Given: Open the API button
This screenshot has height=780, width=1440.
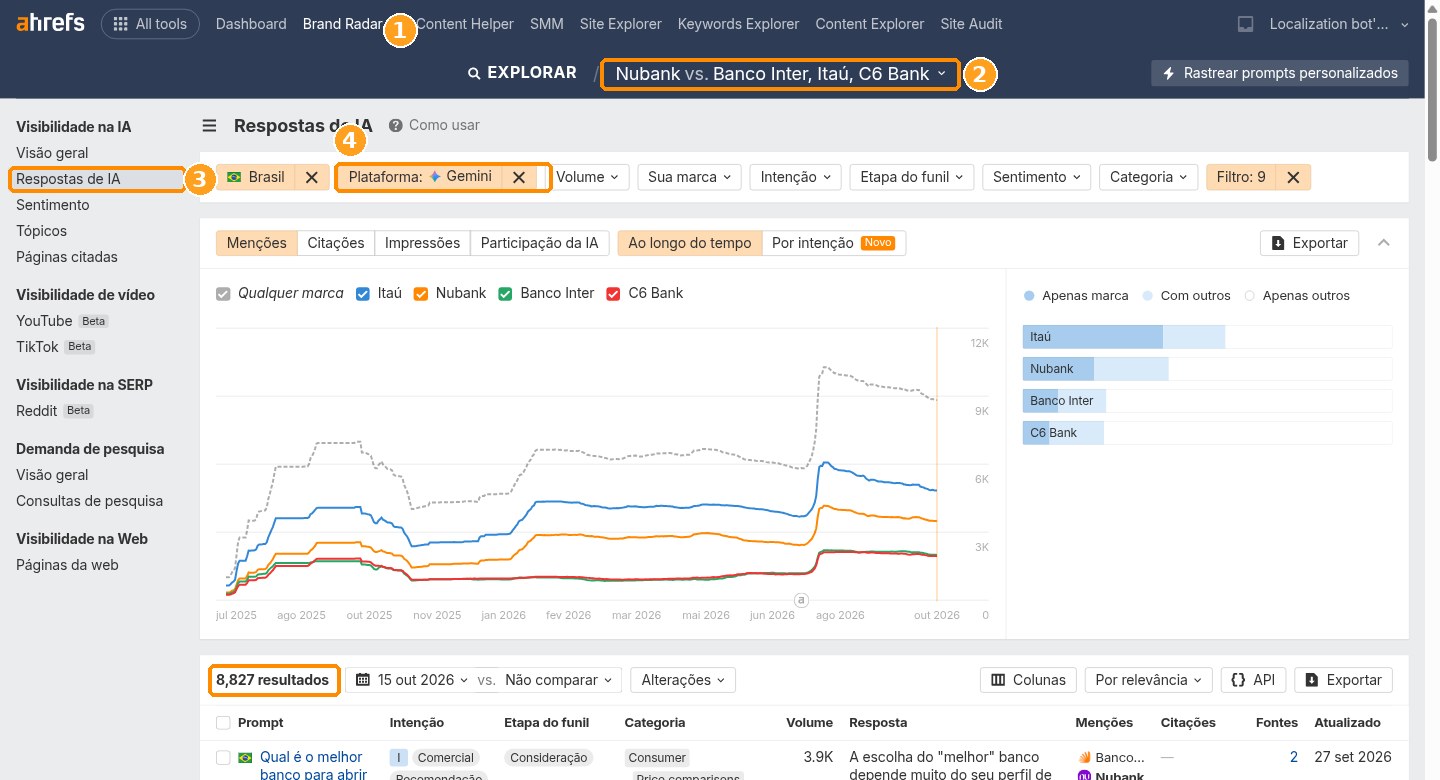Looking at the screenshot, I should tap(1253, 680).
